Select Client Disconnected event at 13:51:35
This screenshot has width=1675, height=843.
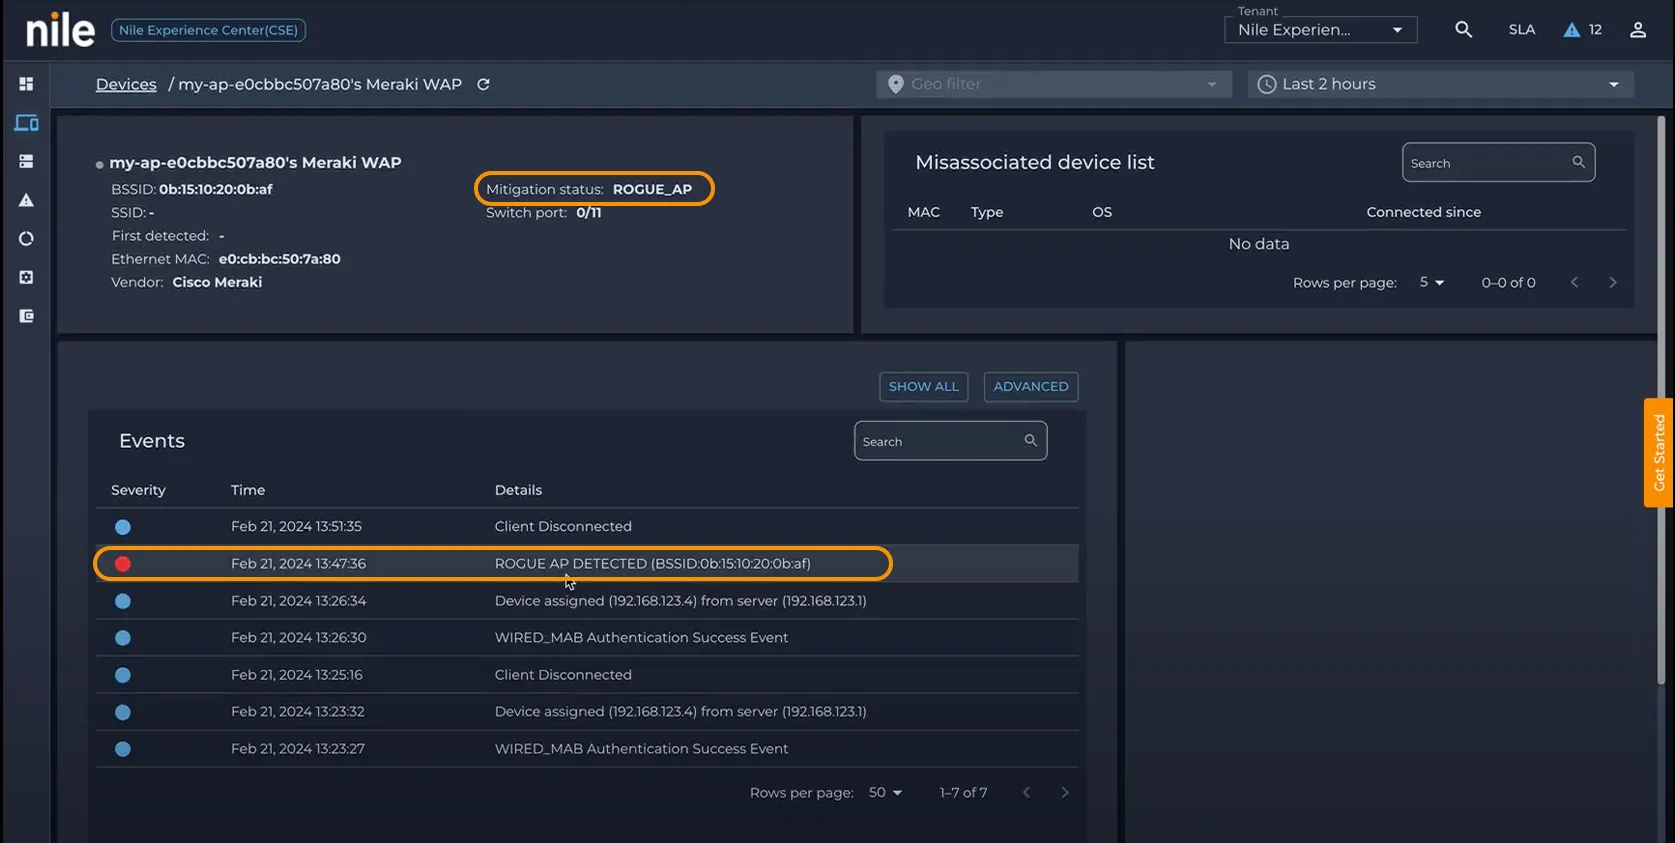pos(587,526)
